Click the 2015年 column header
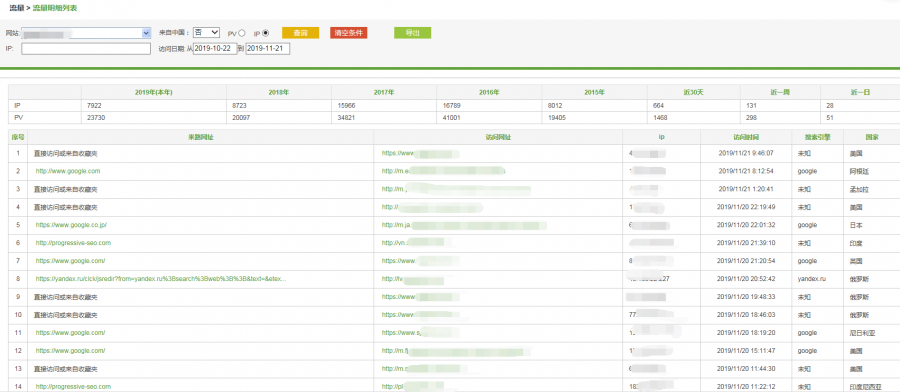 pyautogui.click(x=595, y=92)
